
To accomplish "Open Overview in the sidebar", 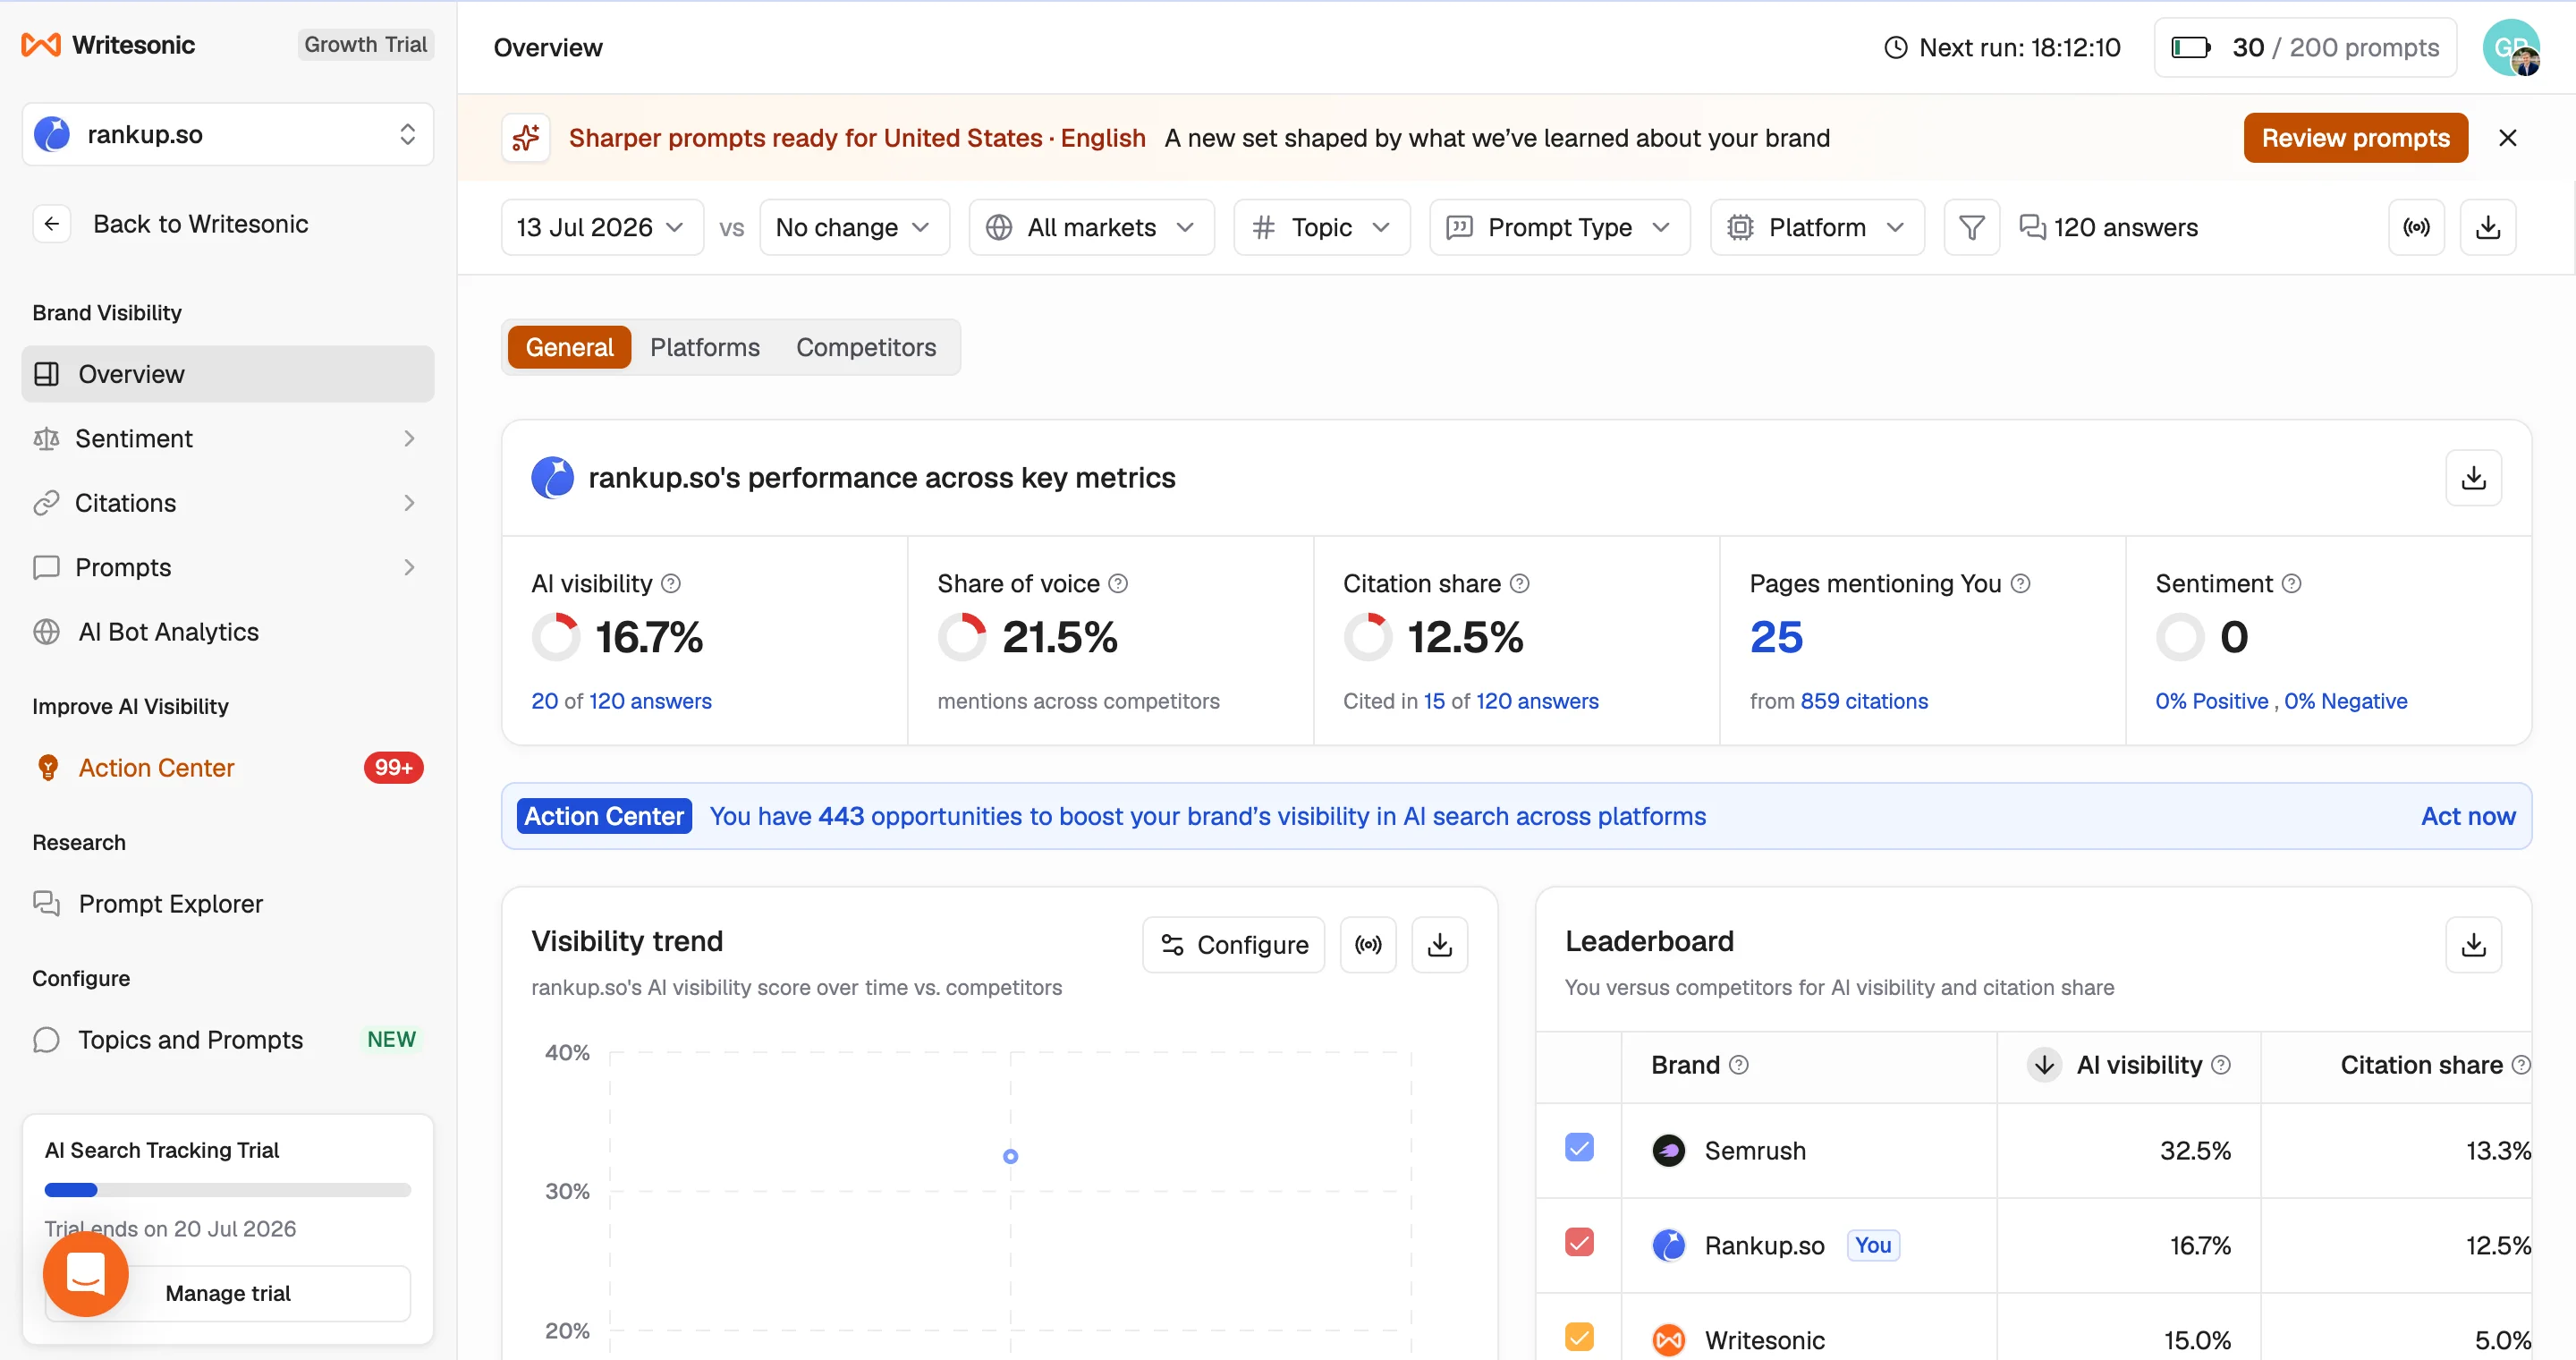I will (228, 374).
